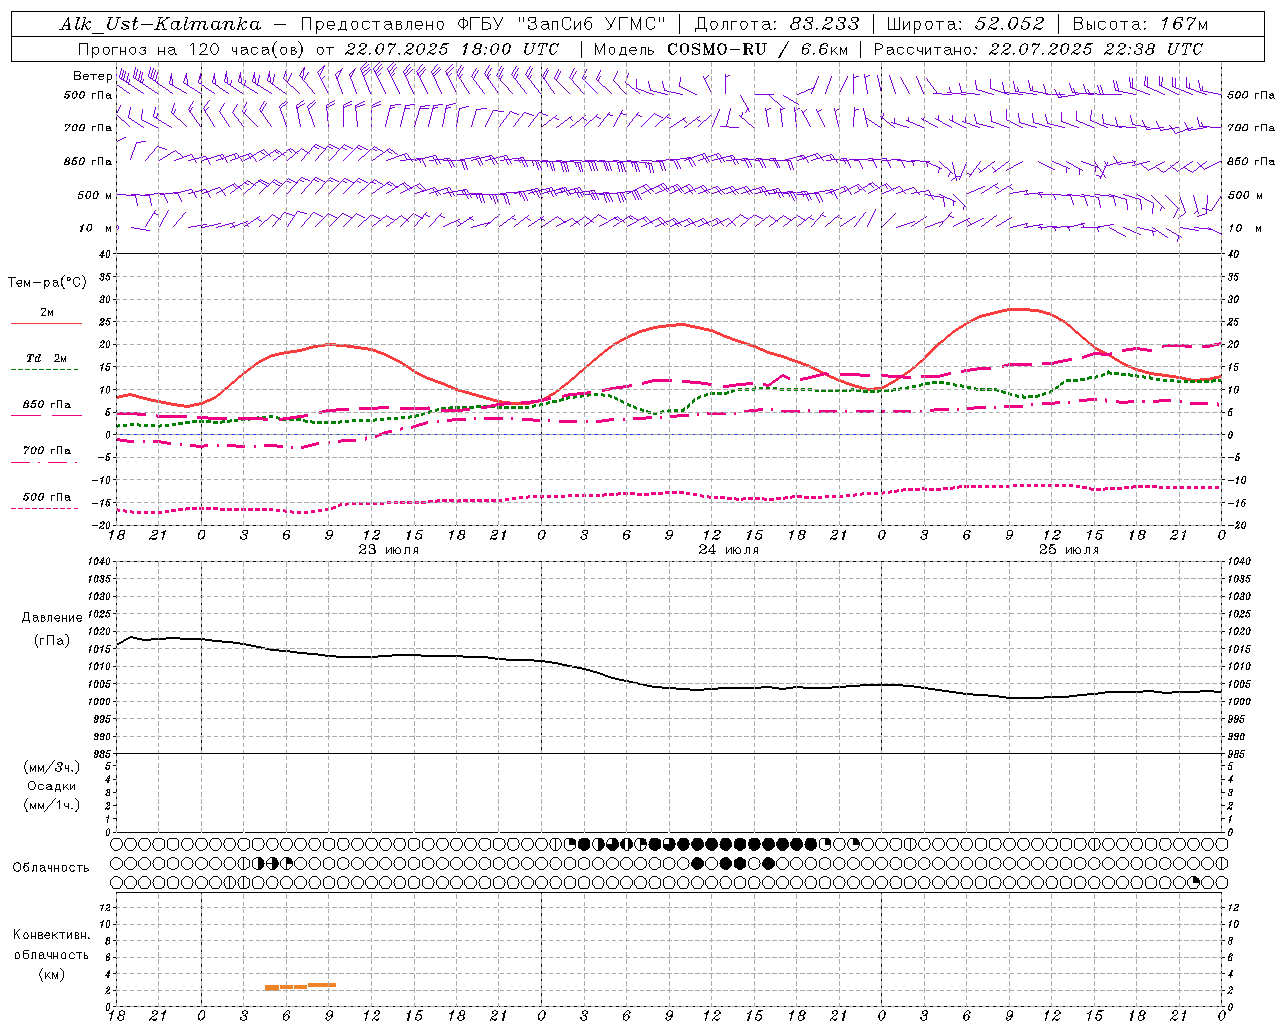Click the 500 гПа entry in temperature legend

pyautogui.click(x=47, y=496)
